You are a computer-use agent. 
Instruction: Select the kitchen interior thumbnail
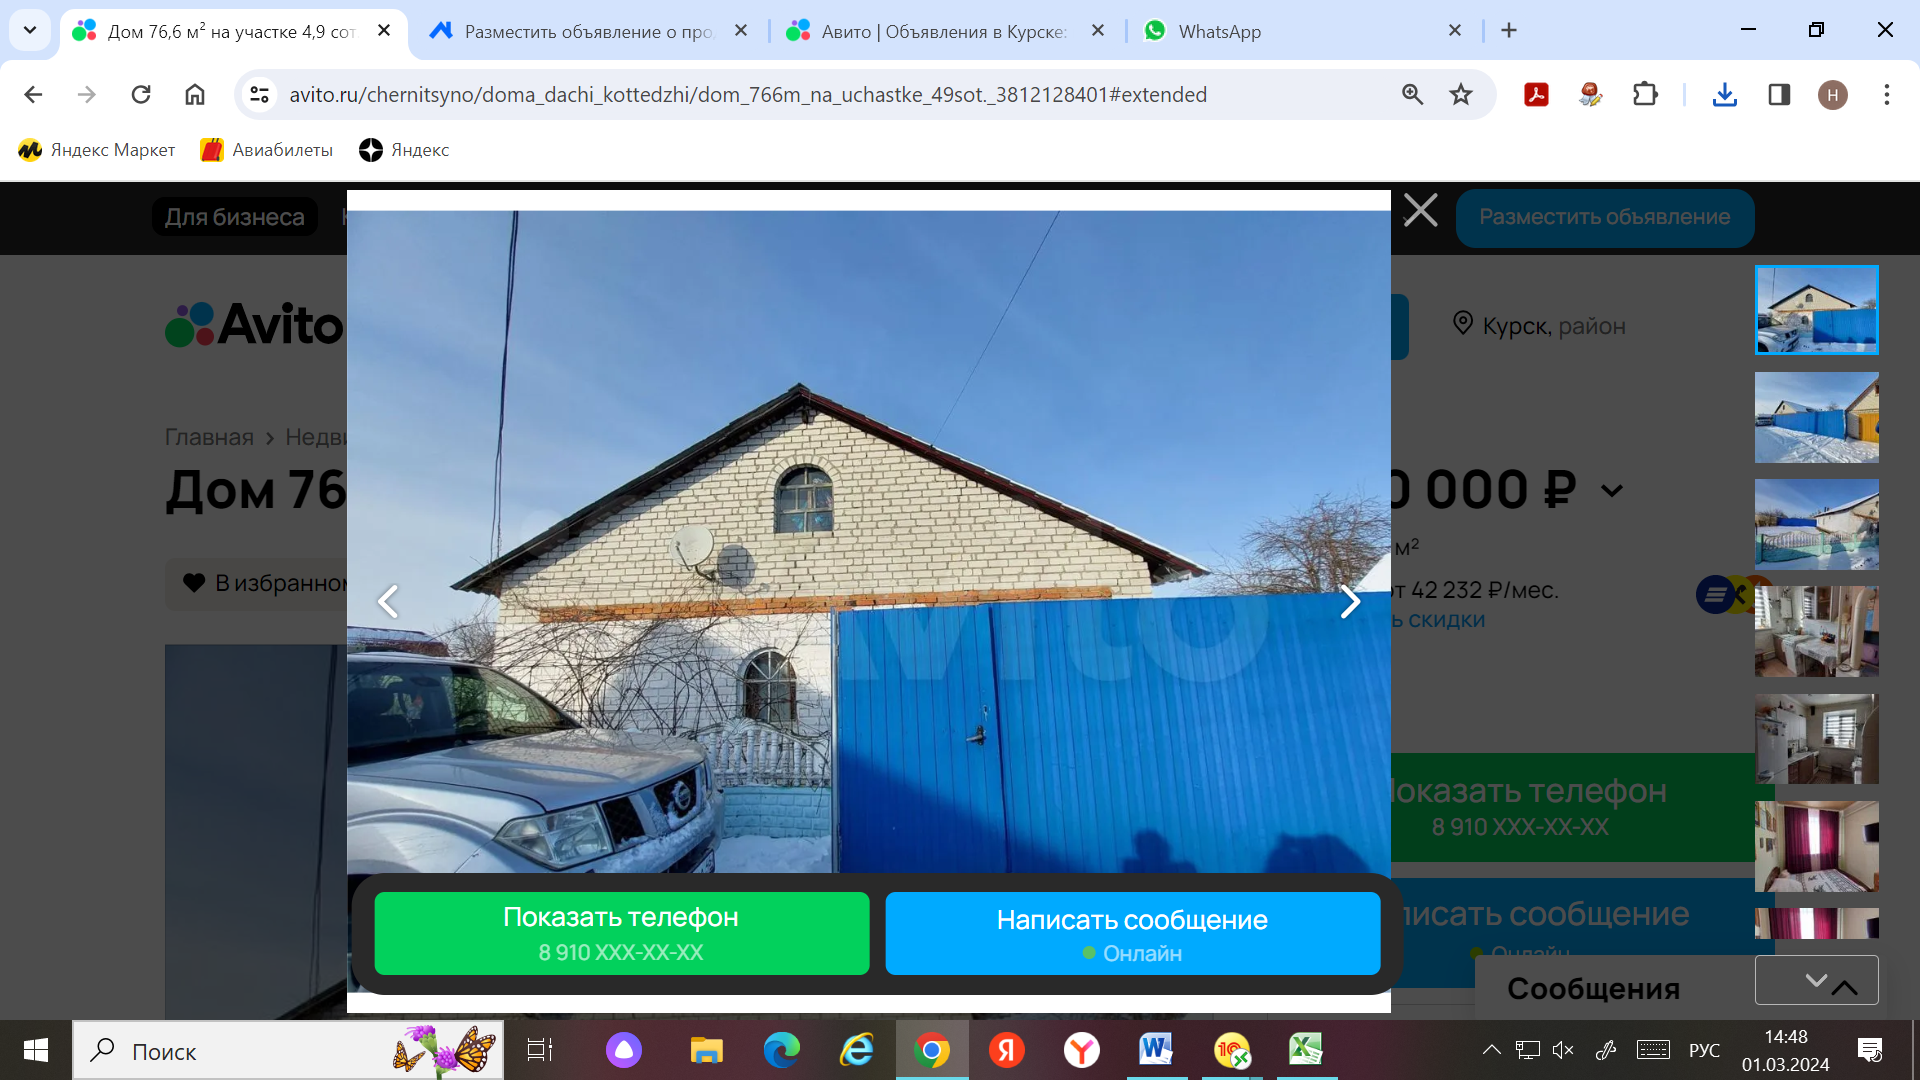1816,738
